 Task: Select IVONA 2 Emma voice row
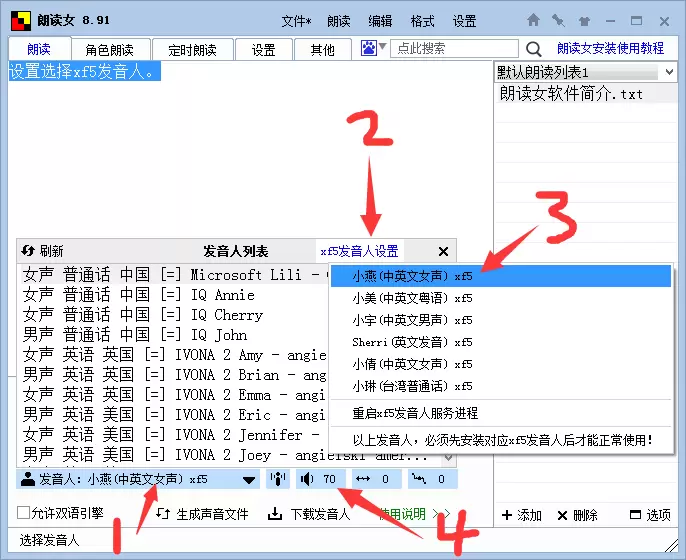(x=175, y=395)
